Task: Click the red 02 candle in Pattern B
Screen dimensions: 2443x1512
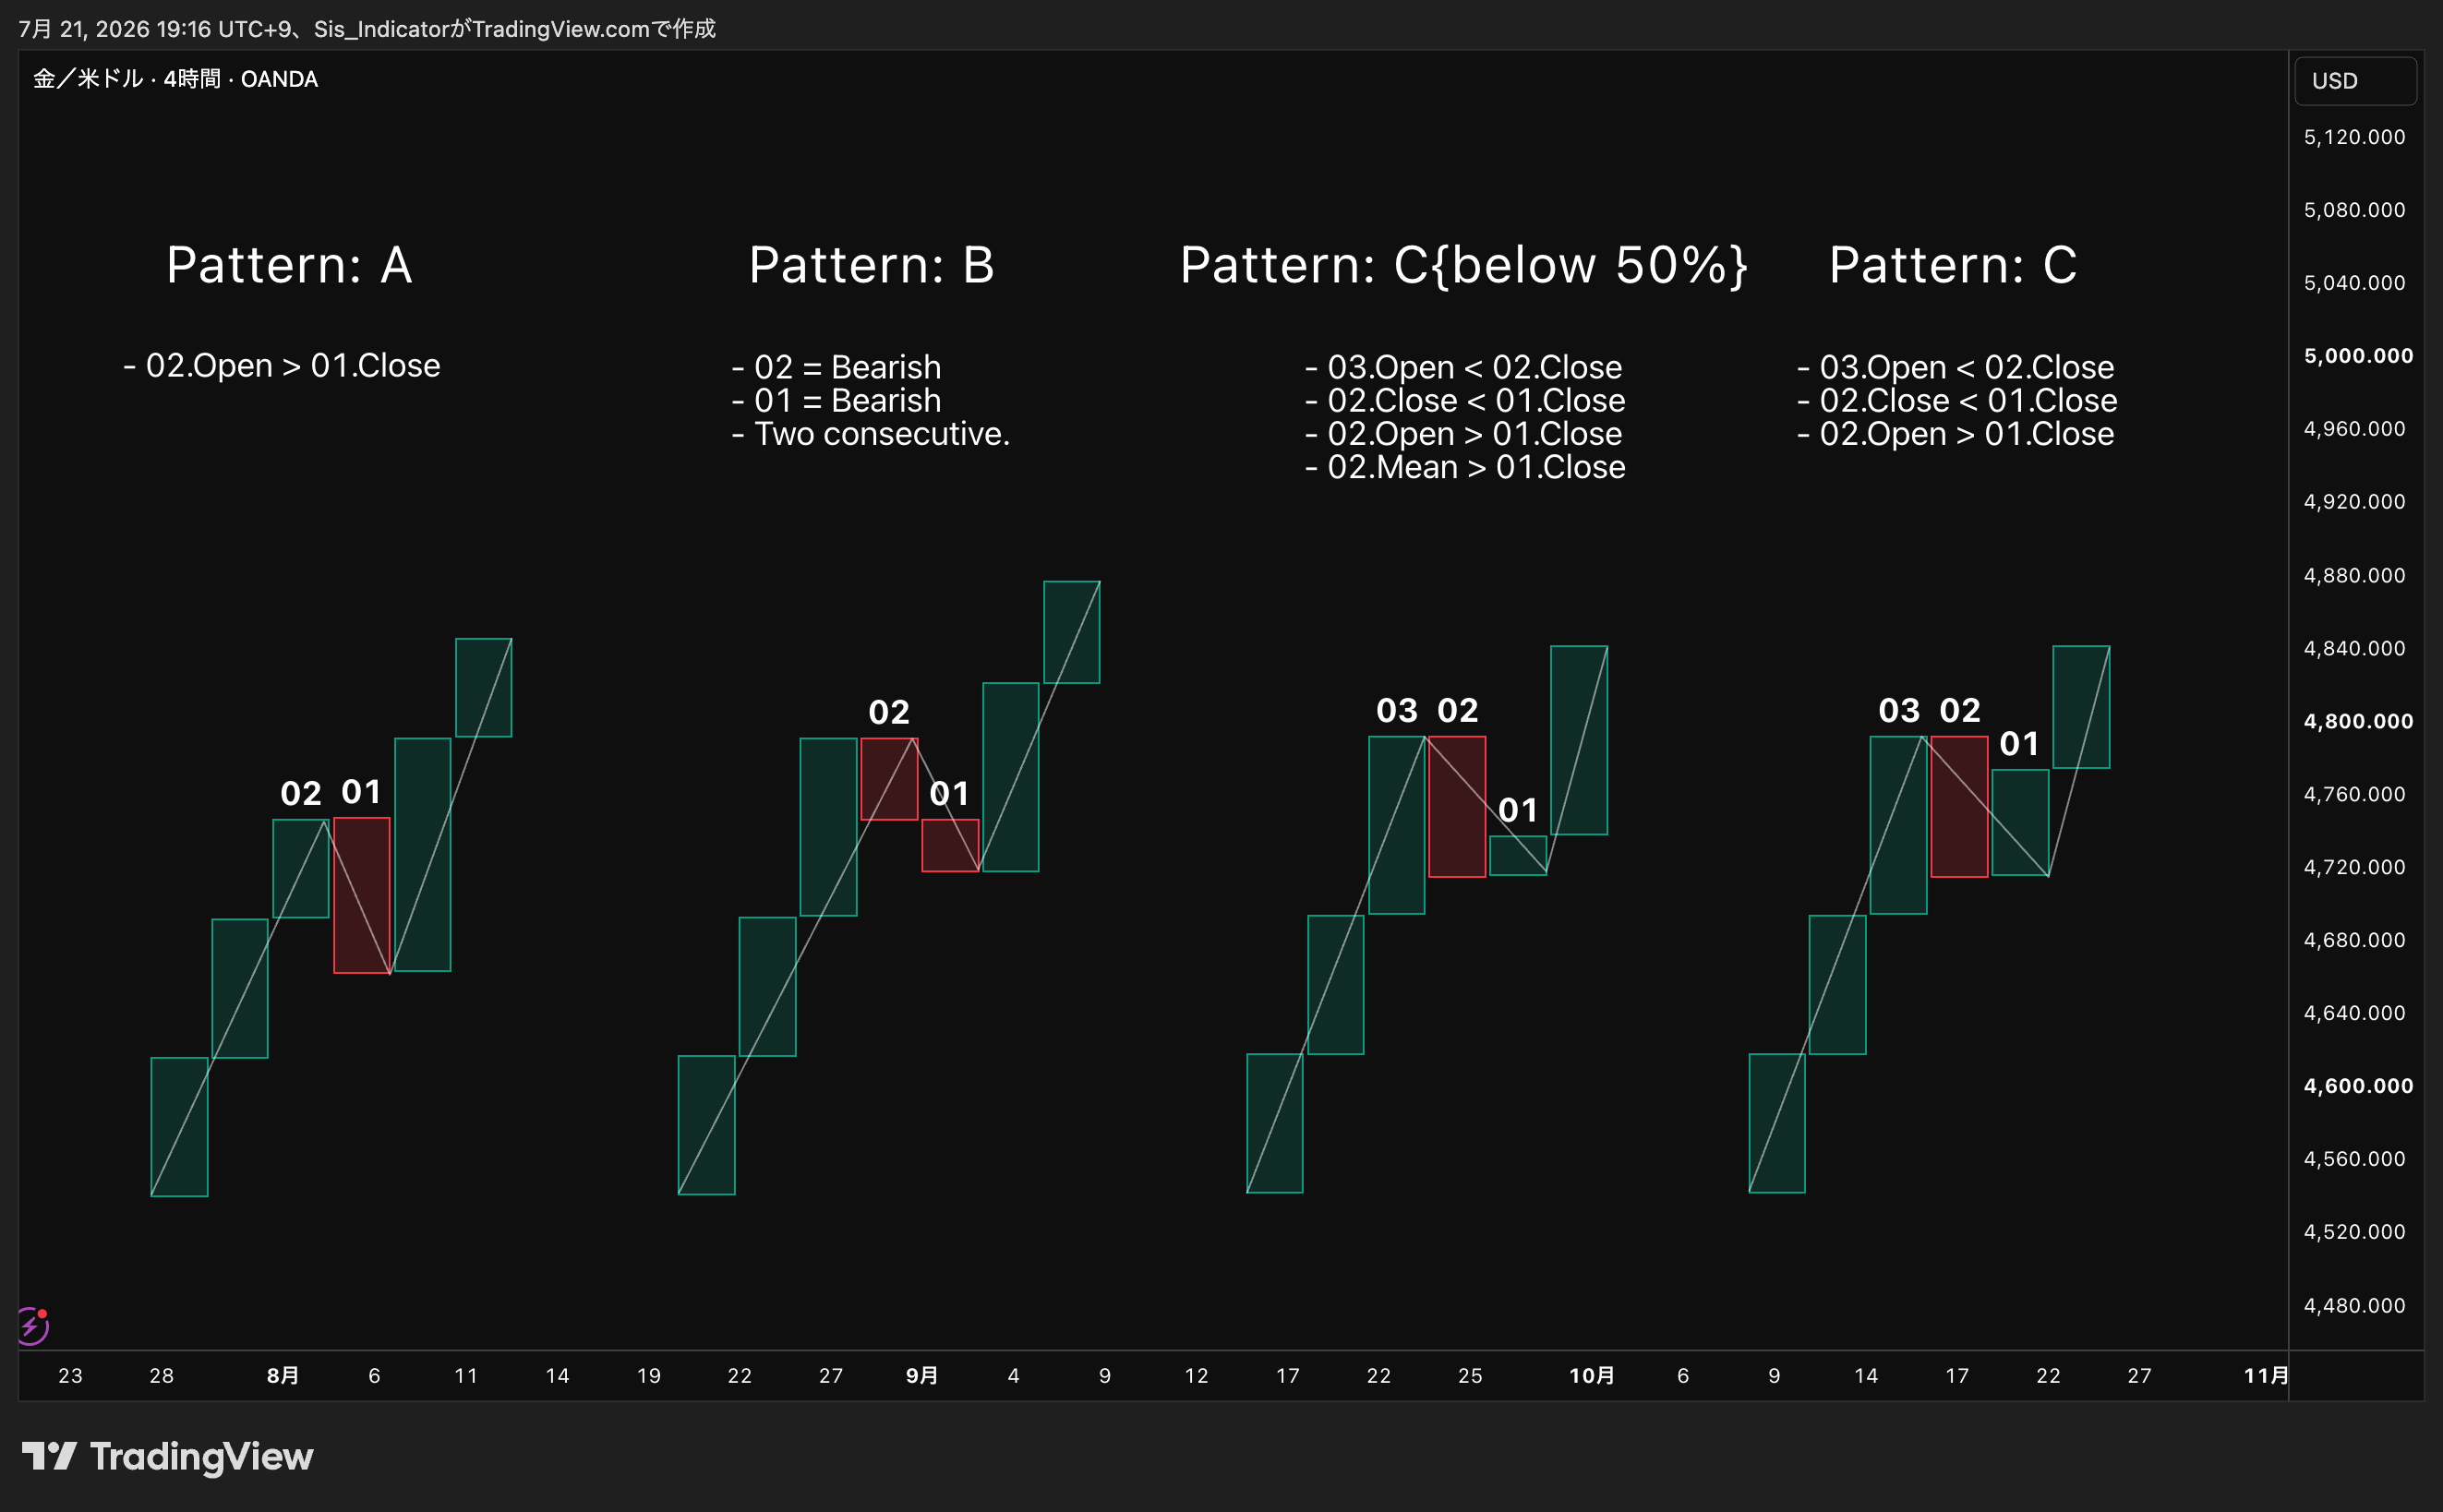Action: pyautogui.click(x=889, y=779)
